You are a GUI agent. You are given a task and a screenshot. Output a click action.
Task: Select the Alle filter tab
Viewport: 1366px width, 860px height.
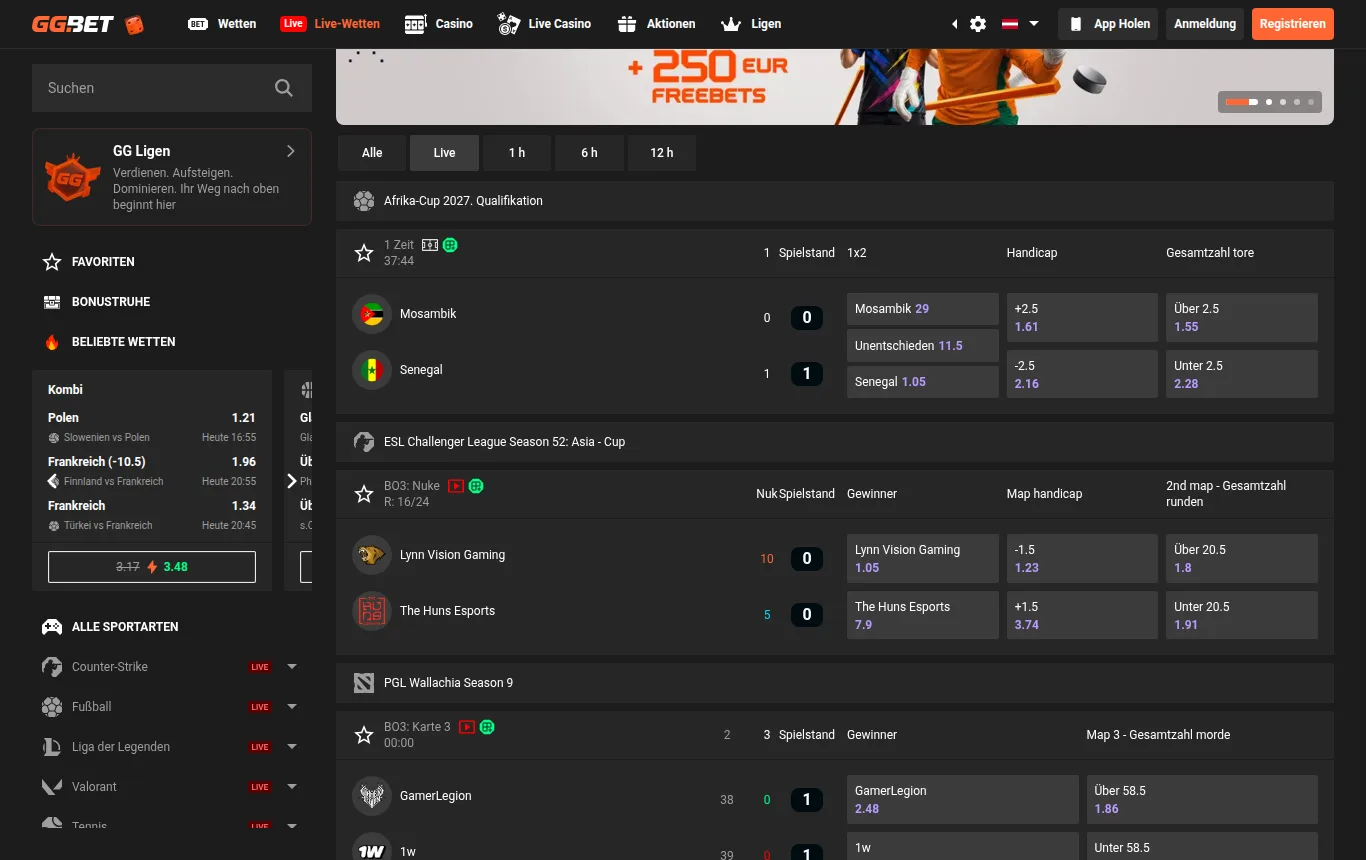pos(372,153)
